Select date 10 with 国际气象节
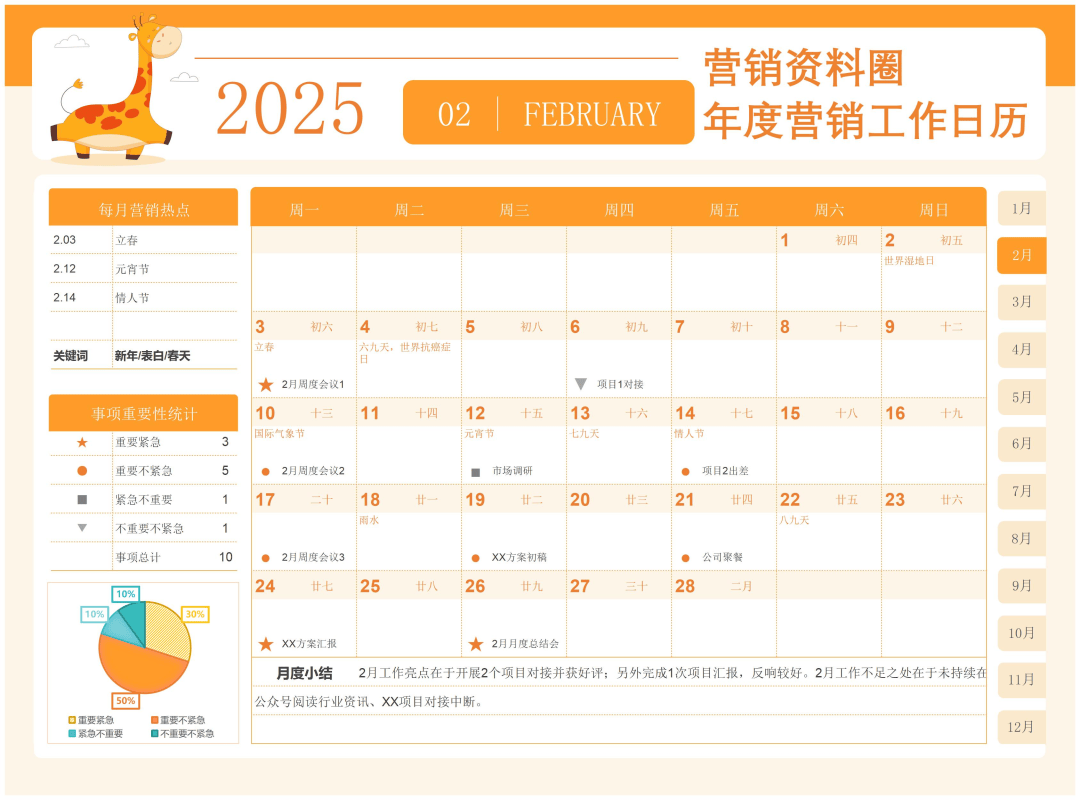1080x800 pixels. click(304, 441)
